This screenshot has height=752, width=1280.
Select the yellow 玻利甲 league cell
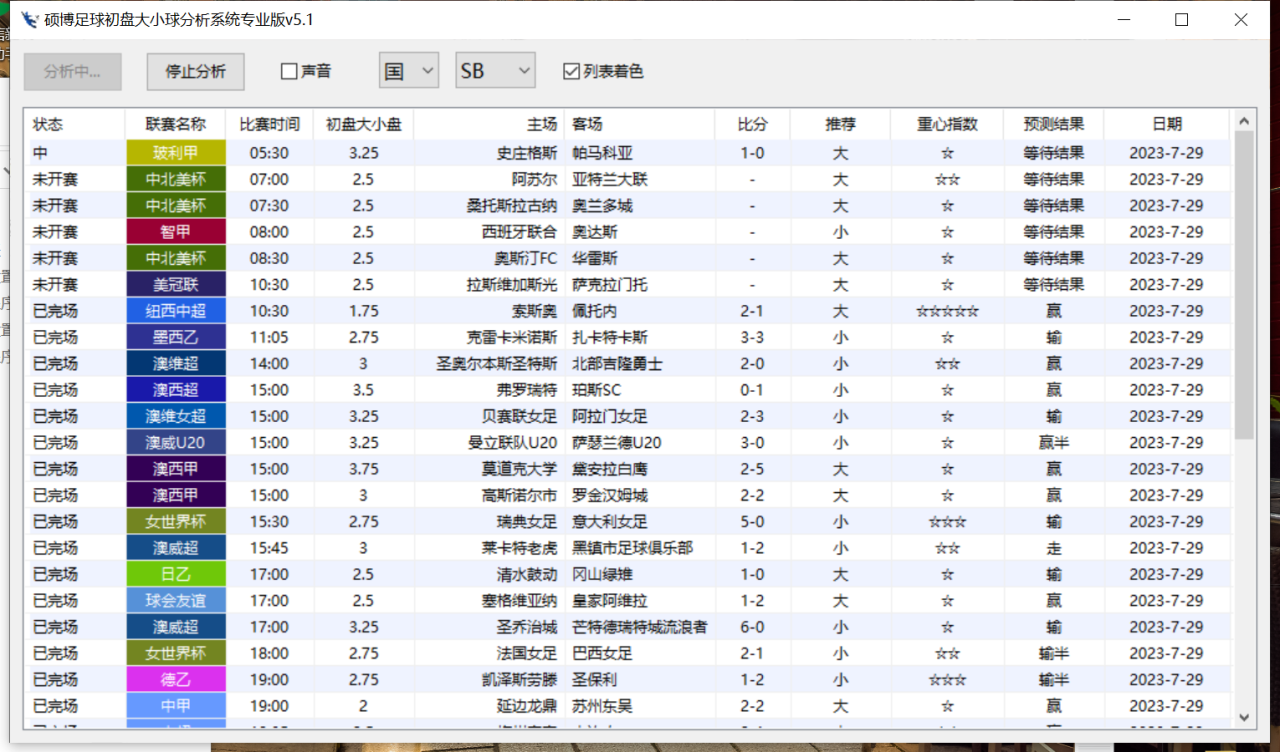176,153
